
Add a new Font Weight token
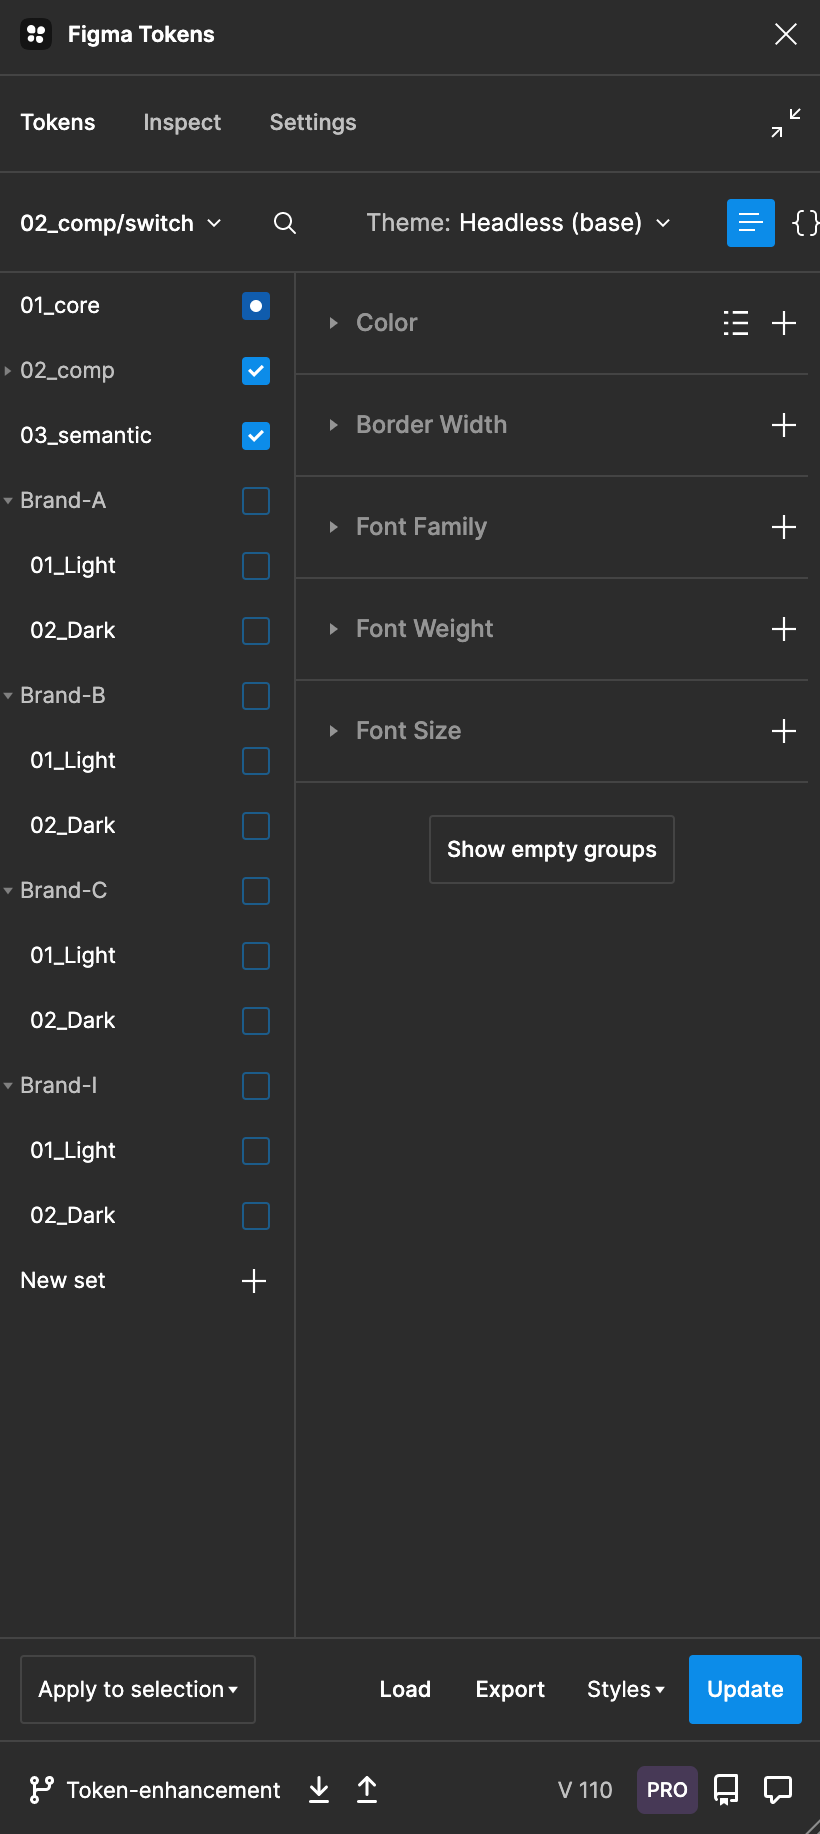coord(784,629)
